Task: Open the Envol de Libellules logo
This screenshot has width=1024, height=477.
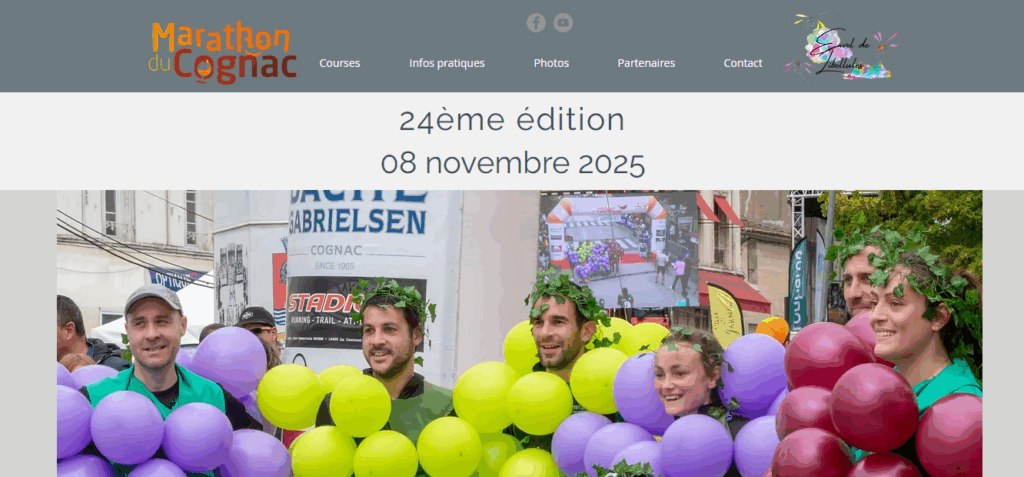Action: pos(841,46)
